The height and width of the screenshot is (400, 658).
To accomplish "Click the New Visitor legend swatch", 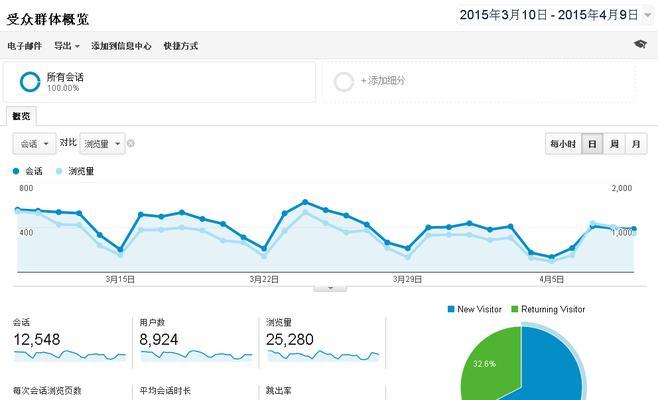I will point(451,309).
